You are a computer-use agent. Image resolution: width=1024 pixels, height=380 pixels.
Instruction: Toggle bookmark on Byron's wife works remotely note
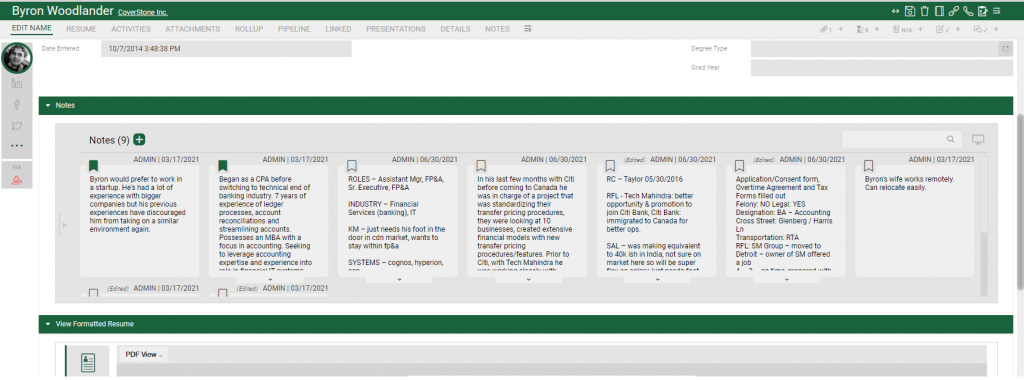click(x=869, y=165)
